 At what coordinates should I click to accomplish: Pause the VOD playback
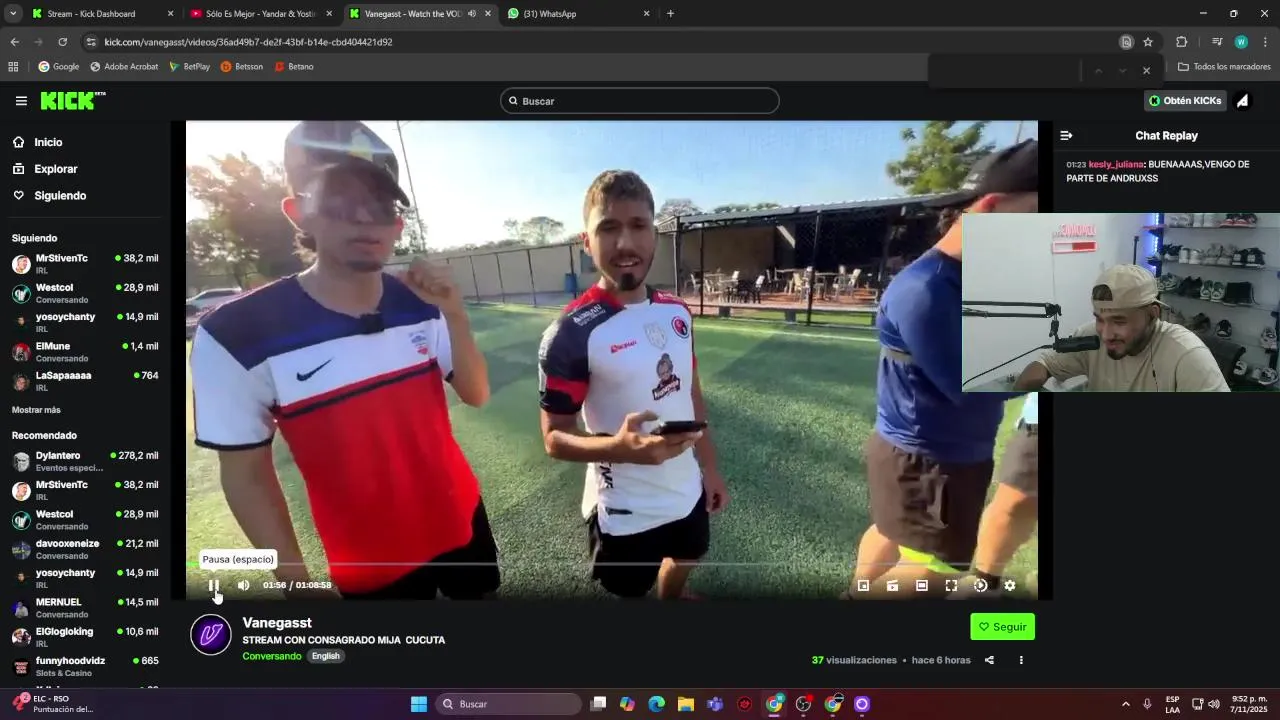click(x=213, y=586)
